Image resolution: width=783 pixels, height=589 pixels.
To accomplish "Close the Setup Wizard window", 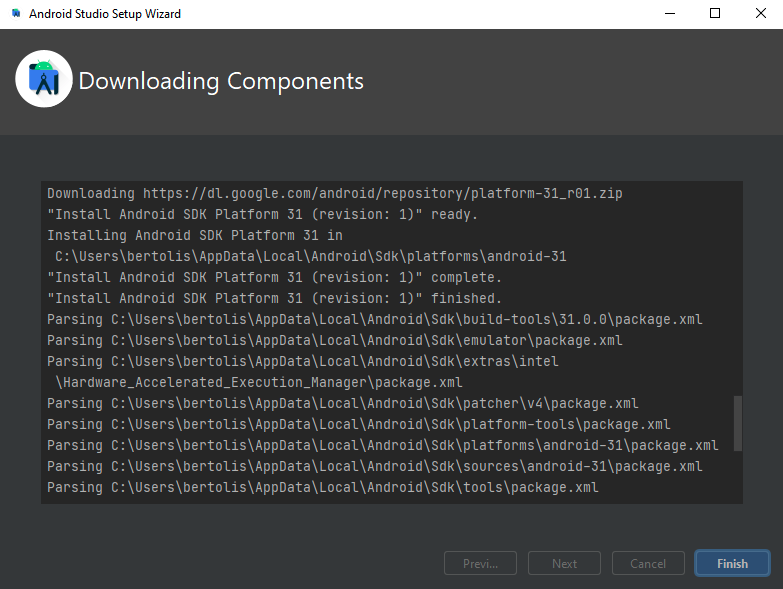I will (x=760, y=13).
